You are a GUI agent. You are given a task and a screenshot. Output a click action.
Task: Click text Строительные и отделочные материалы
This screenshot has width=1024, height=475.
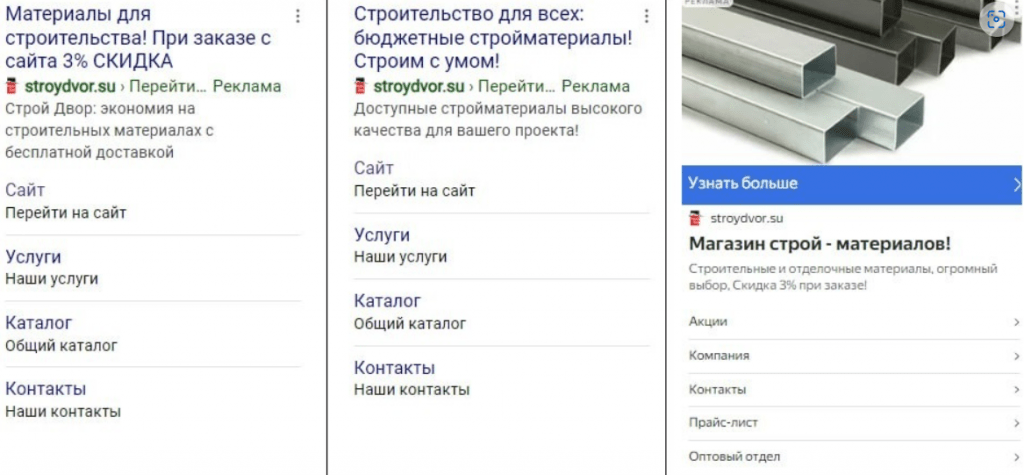(843, 277)
